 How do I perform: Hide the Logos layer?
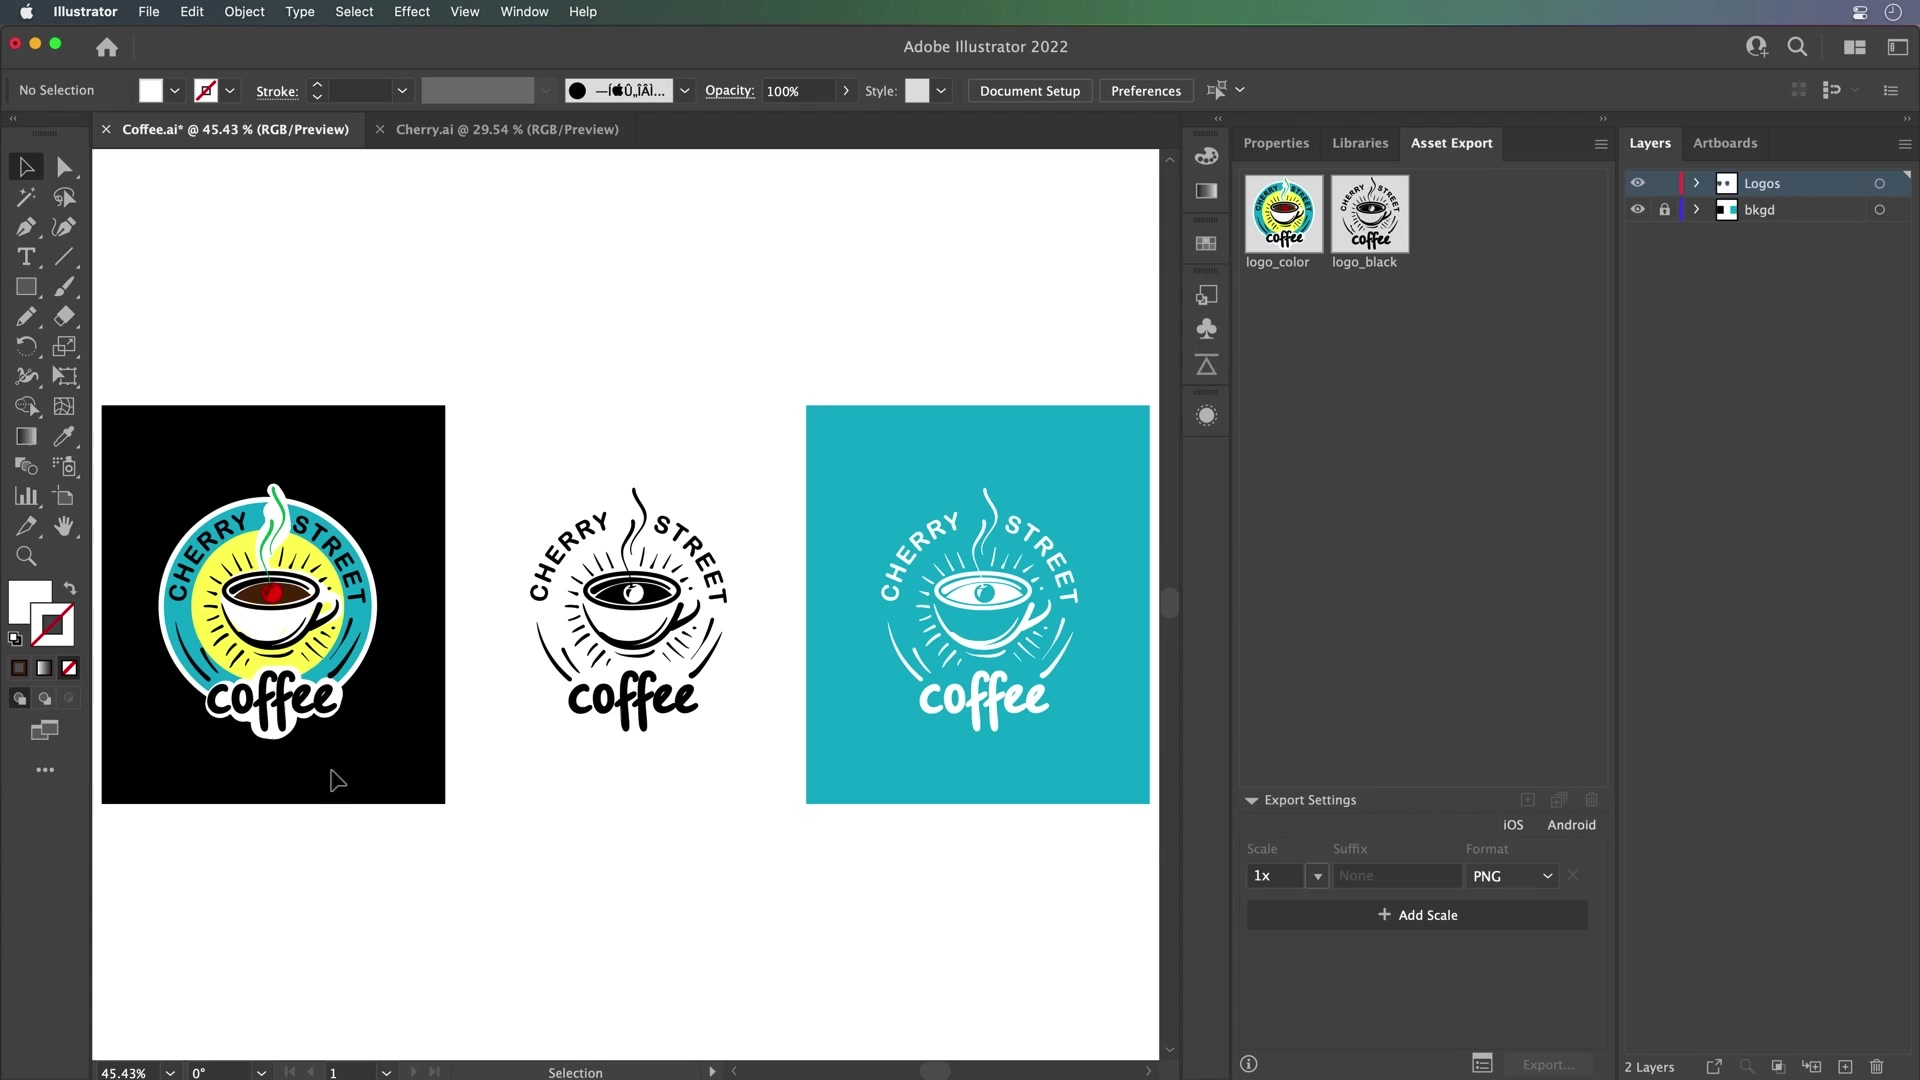click(x=1639, y=182)
